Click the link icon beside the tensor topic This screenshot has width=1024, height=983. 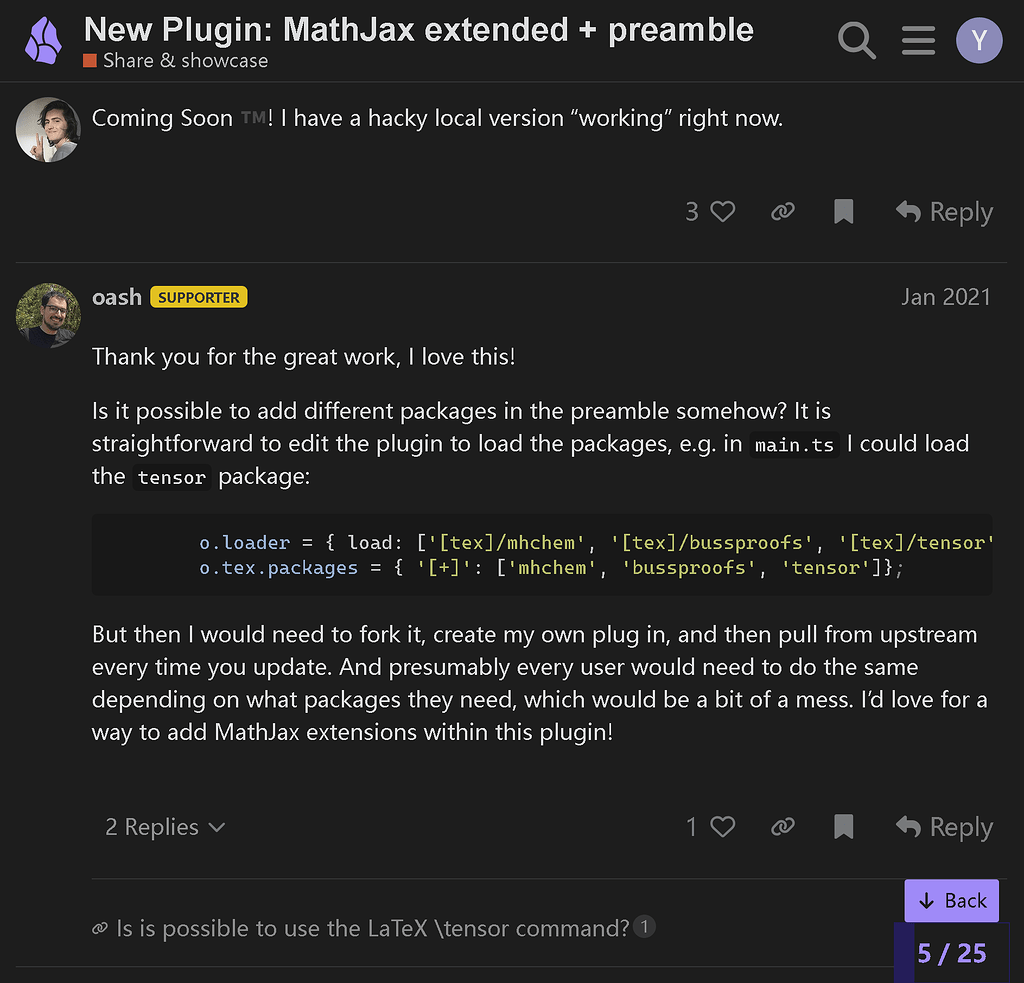click(x=99, y=928)
